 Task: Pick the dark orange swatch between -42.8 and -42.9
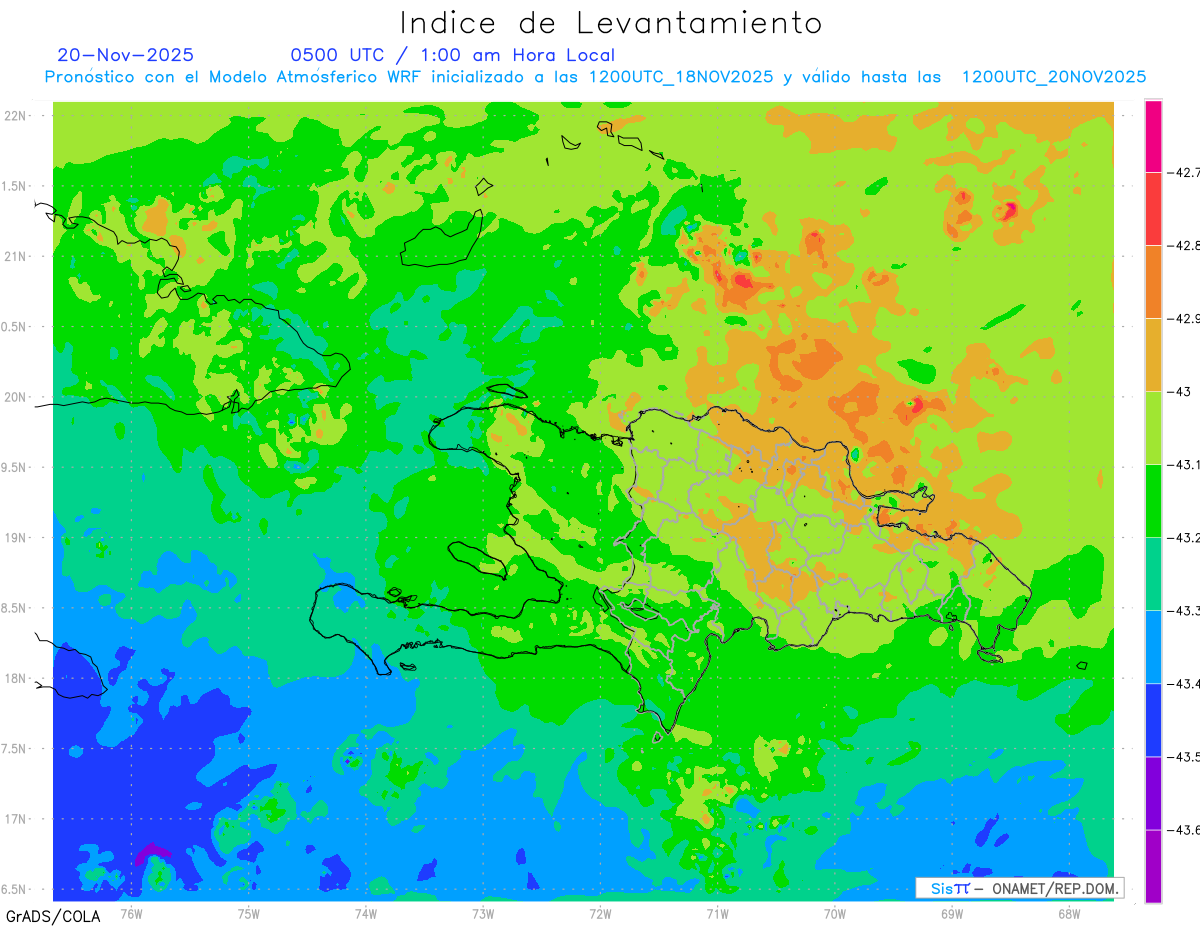(1153, 281)
